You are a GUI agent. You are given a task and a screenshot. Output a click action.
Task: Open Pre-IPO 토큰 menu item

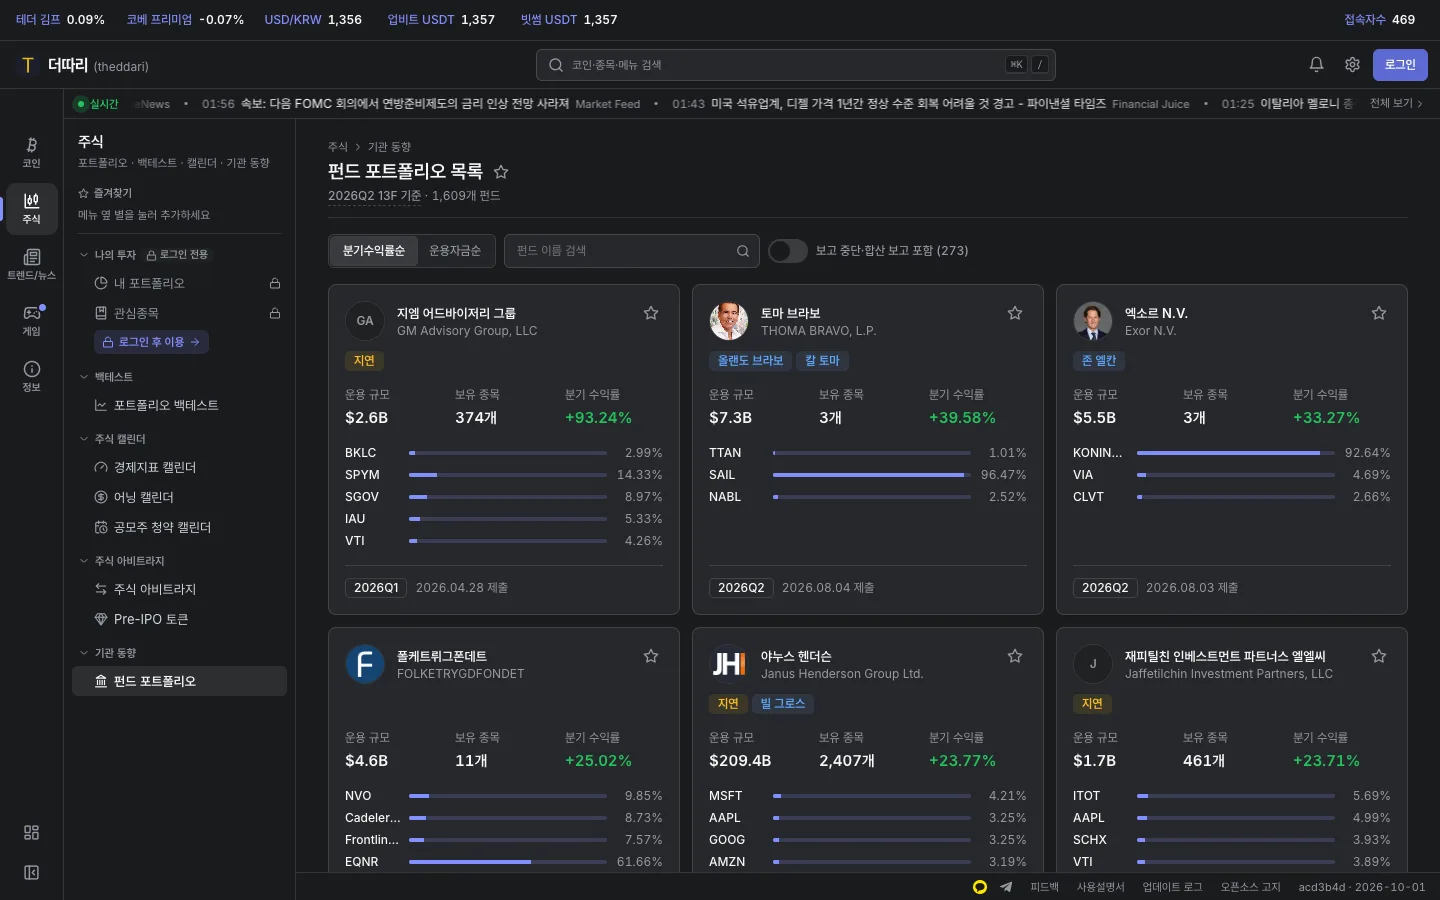point(180,620)
